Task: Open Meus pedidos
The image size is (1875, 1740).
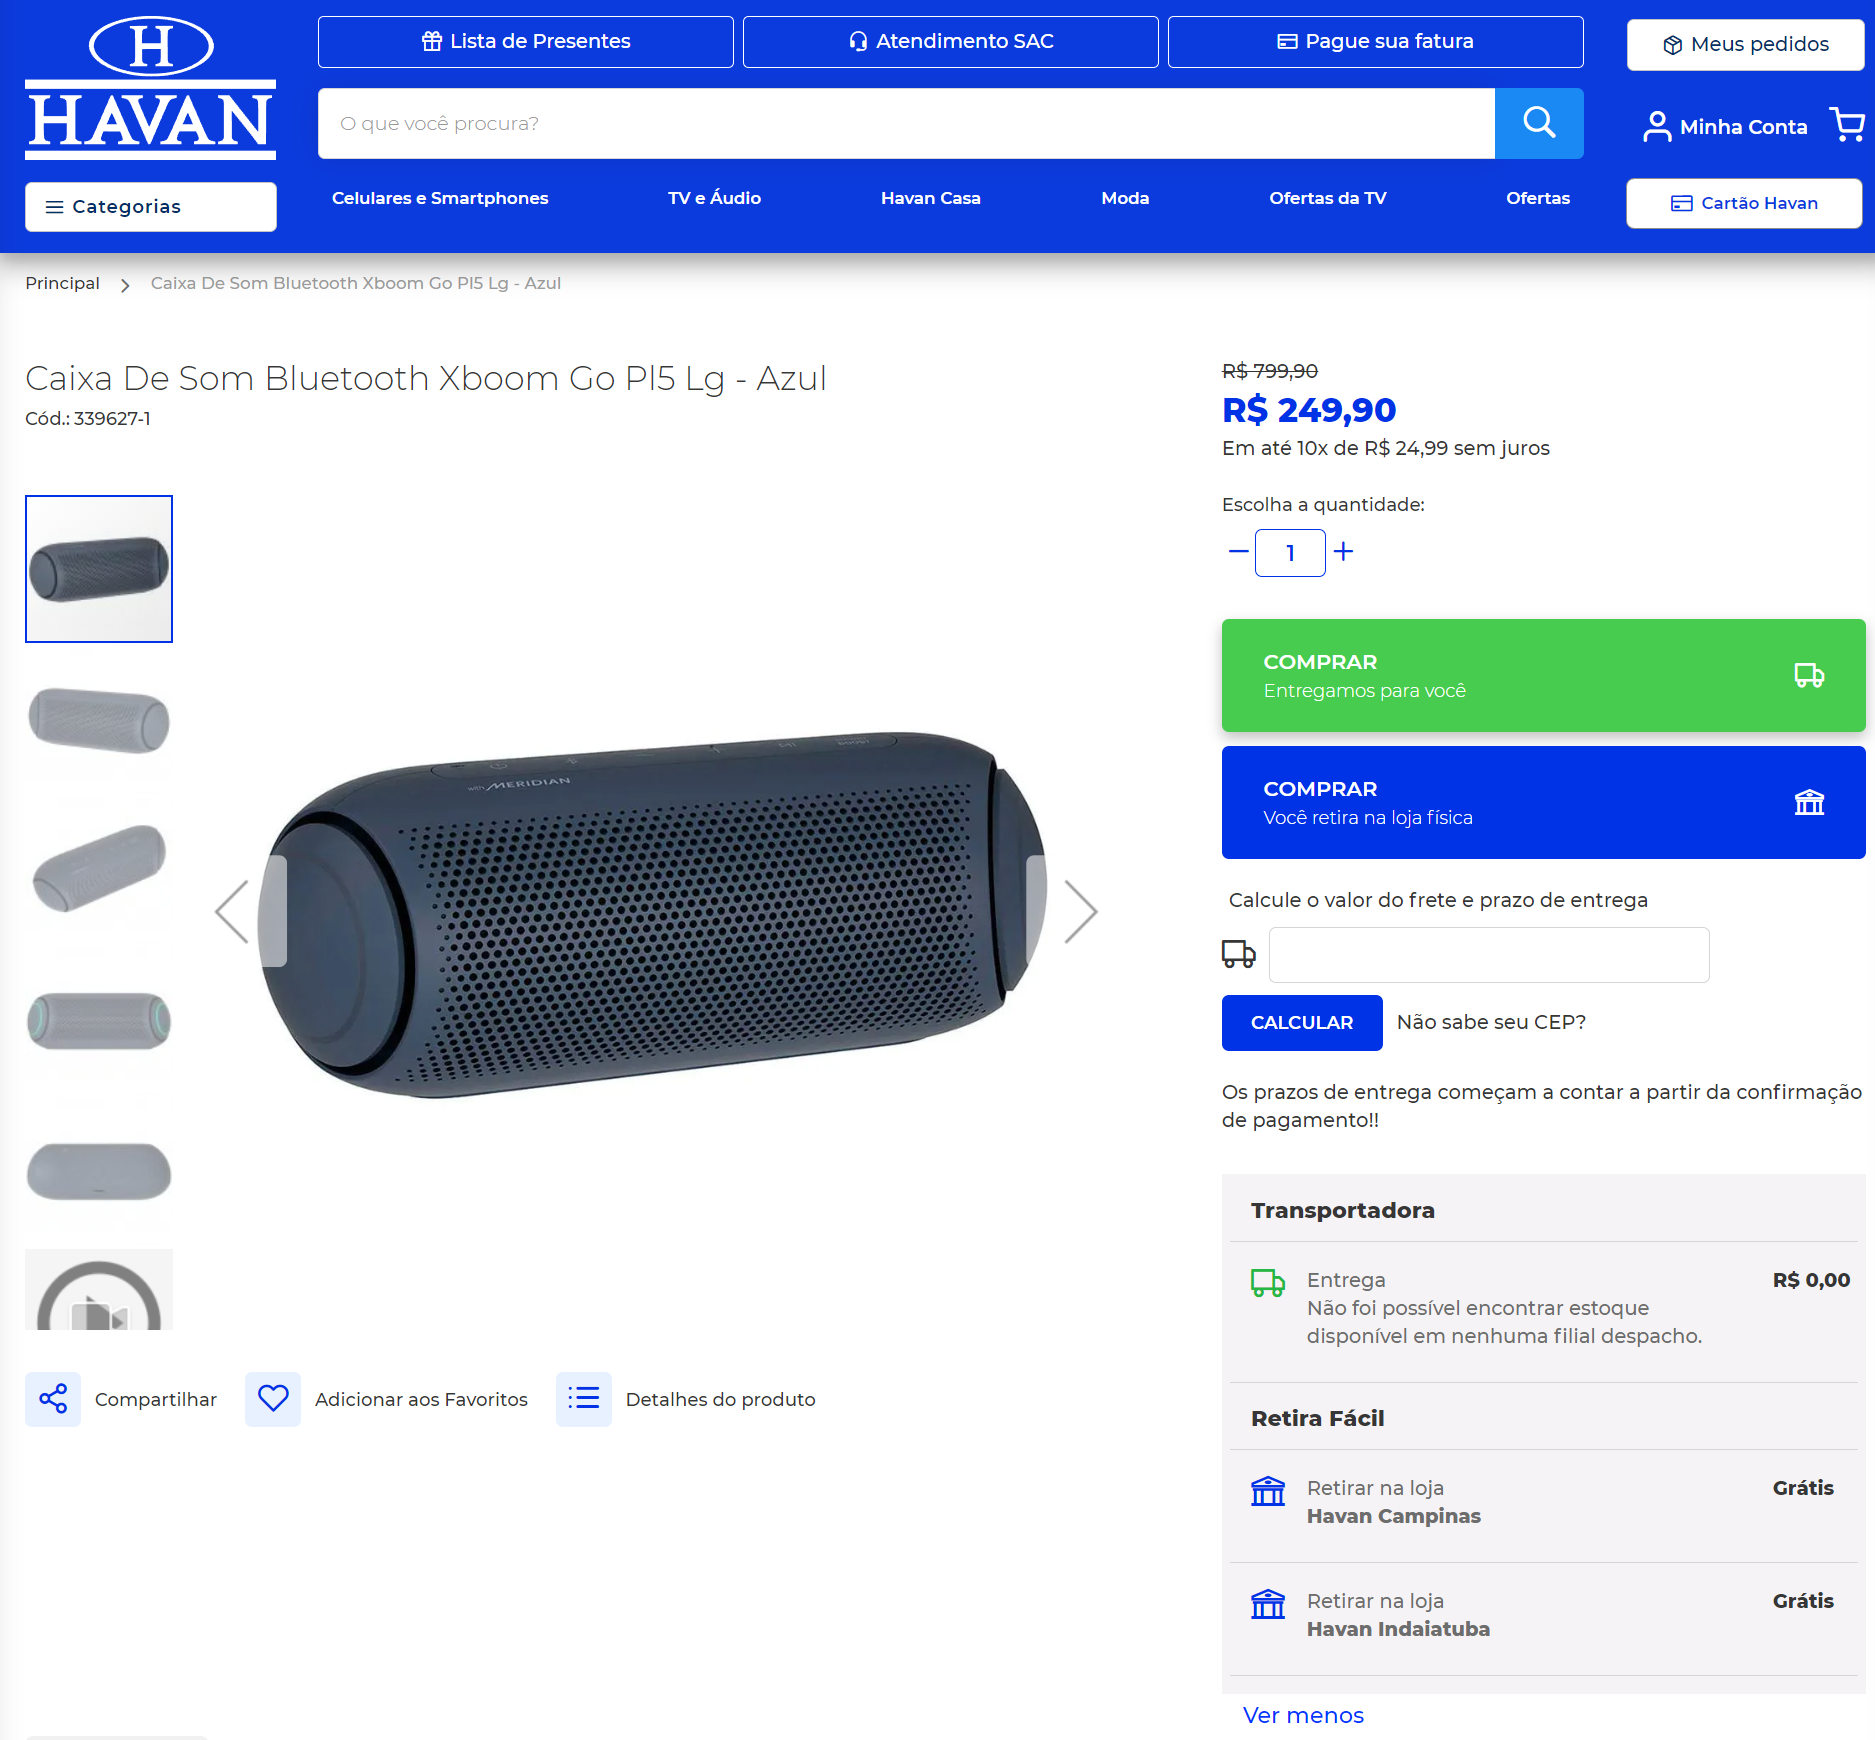Action: tap(1746, 45)
